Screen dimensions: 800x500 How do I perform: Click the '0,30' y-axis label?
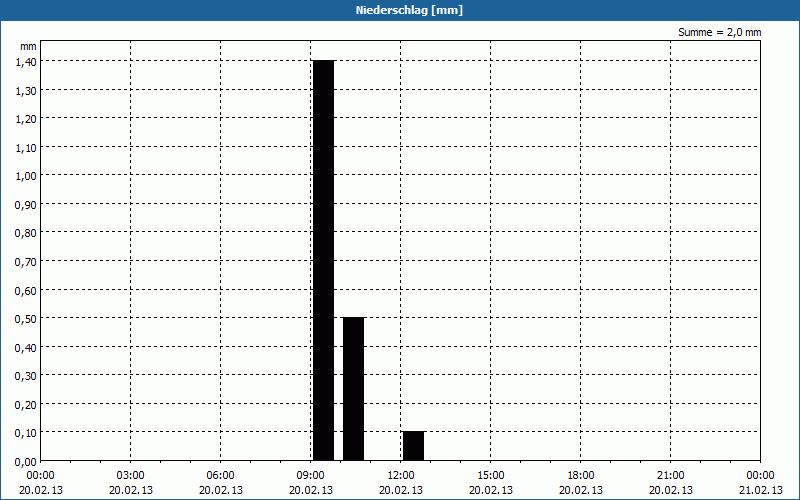point(26,377)
